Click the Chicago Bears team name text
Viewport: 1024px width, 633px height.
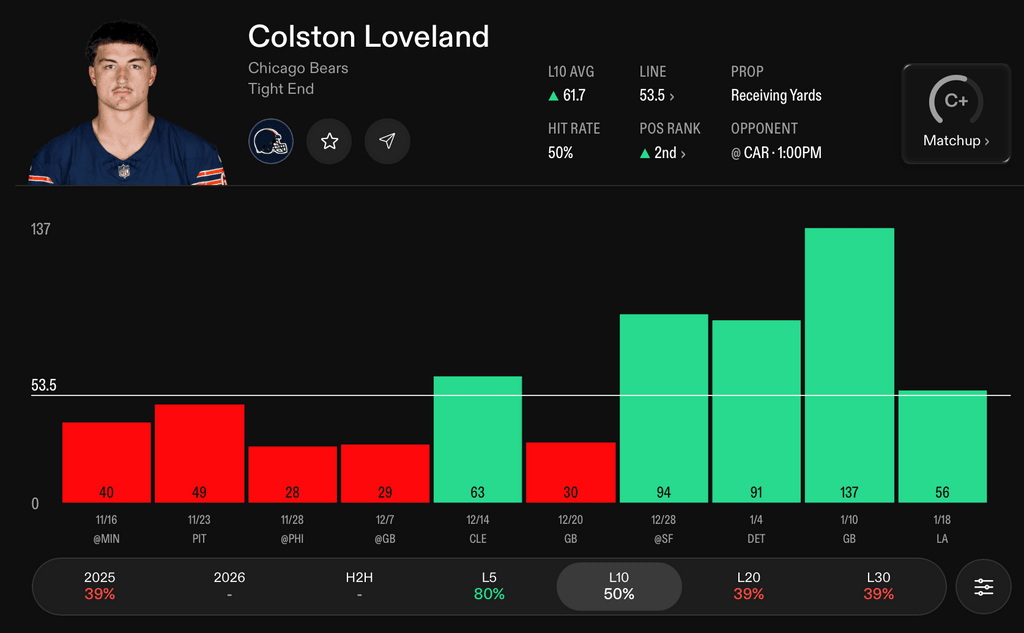pyautogui.click(x=298, y=68)
